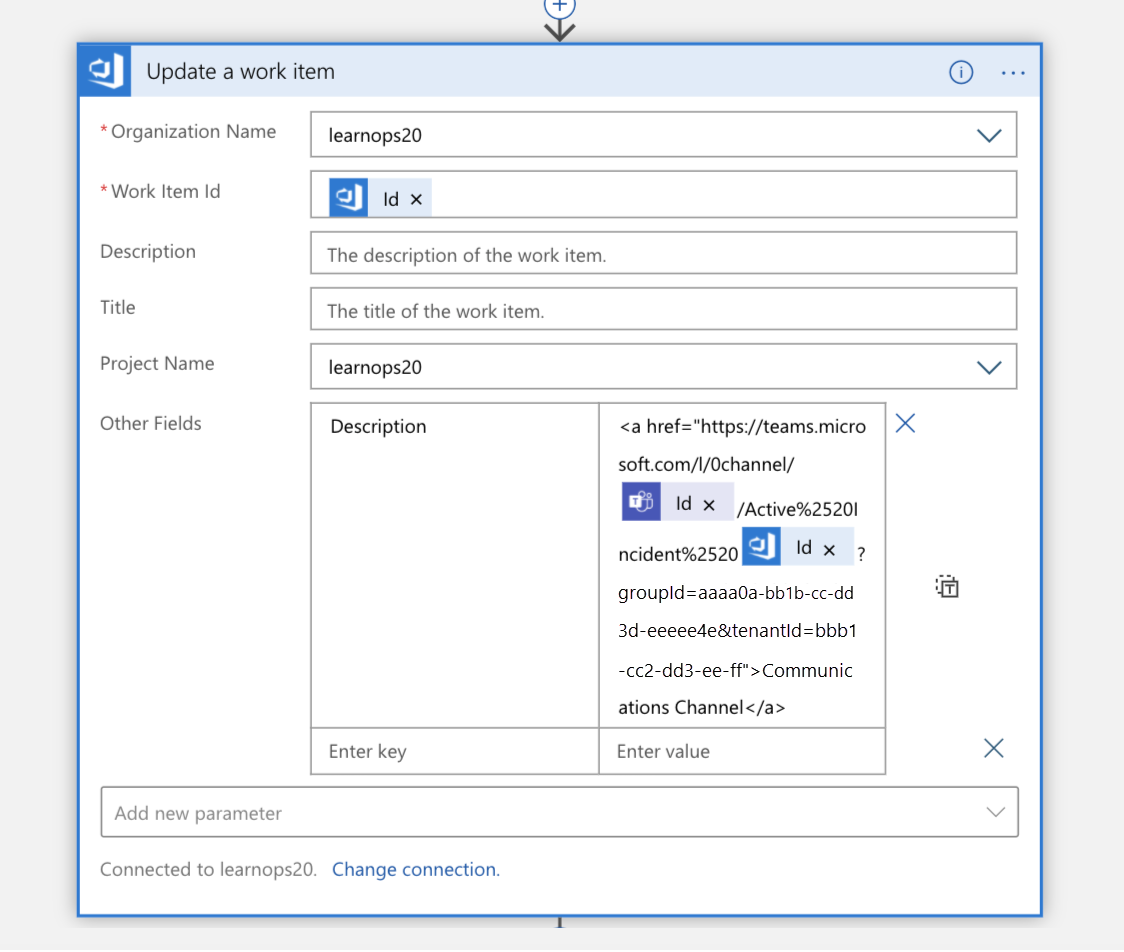Open the info icon for Update a work item
The image size is (1124, 952).
(961, 72)
